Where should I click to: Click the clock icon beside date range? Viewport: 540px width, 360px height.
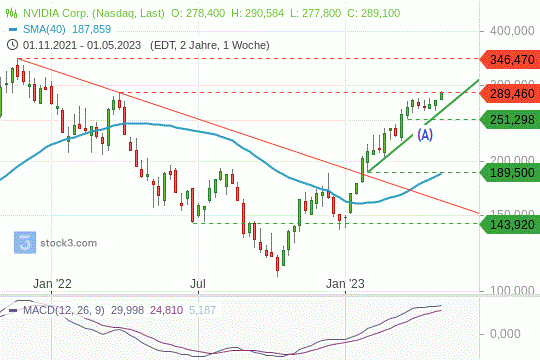coord(12,45)
